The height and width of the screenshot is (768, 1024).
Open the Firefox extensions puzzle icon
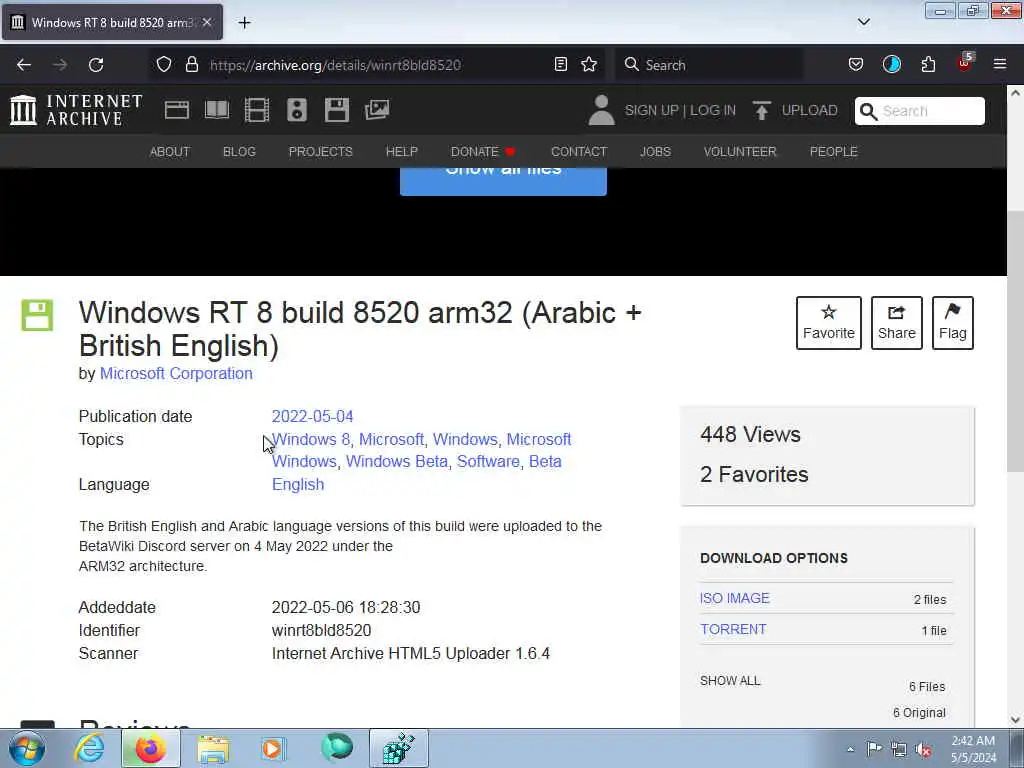click(x=928, y=64)
